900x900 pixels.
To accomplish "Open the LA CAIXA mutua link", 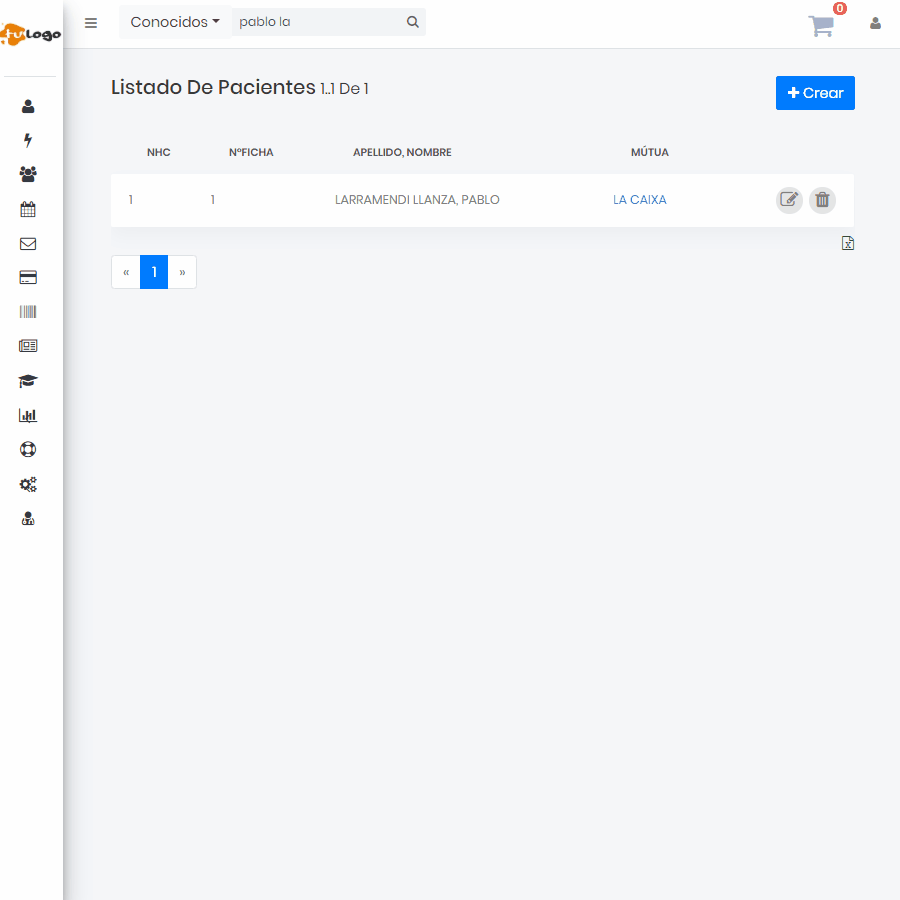I will pos(640,200).
